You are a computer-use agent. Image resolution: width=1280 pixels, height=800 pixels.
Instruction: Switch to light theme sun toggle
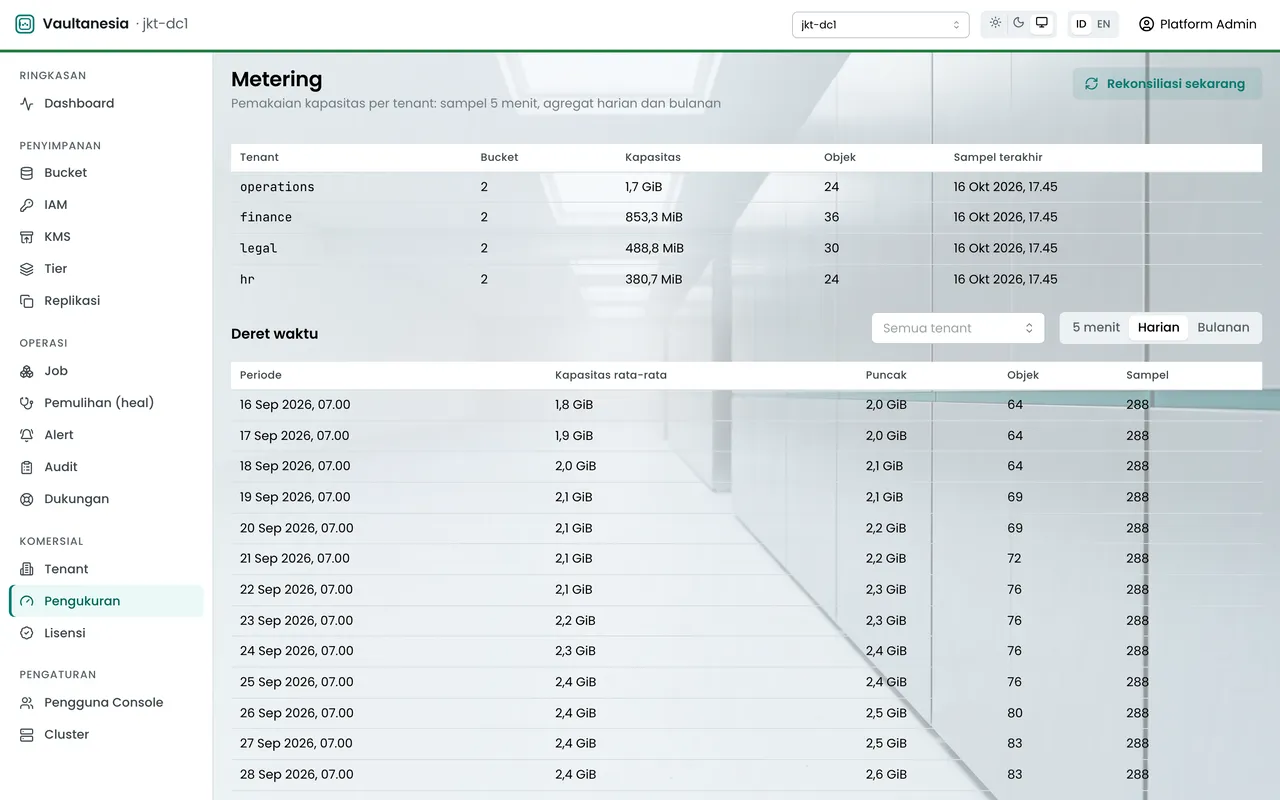[996, 23]
